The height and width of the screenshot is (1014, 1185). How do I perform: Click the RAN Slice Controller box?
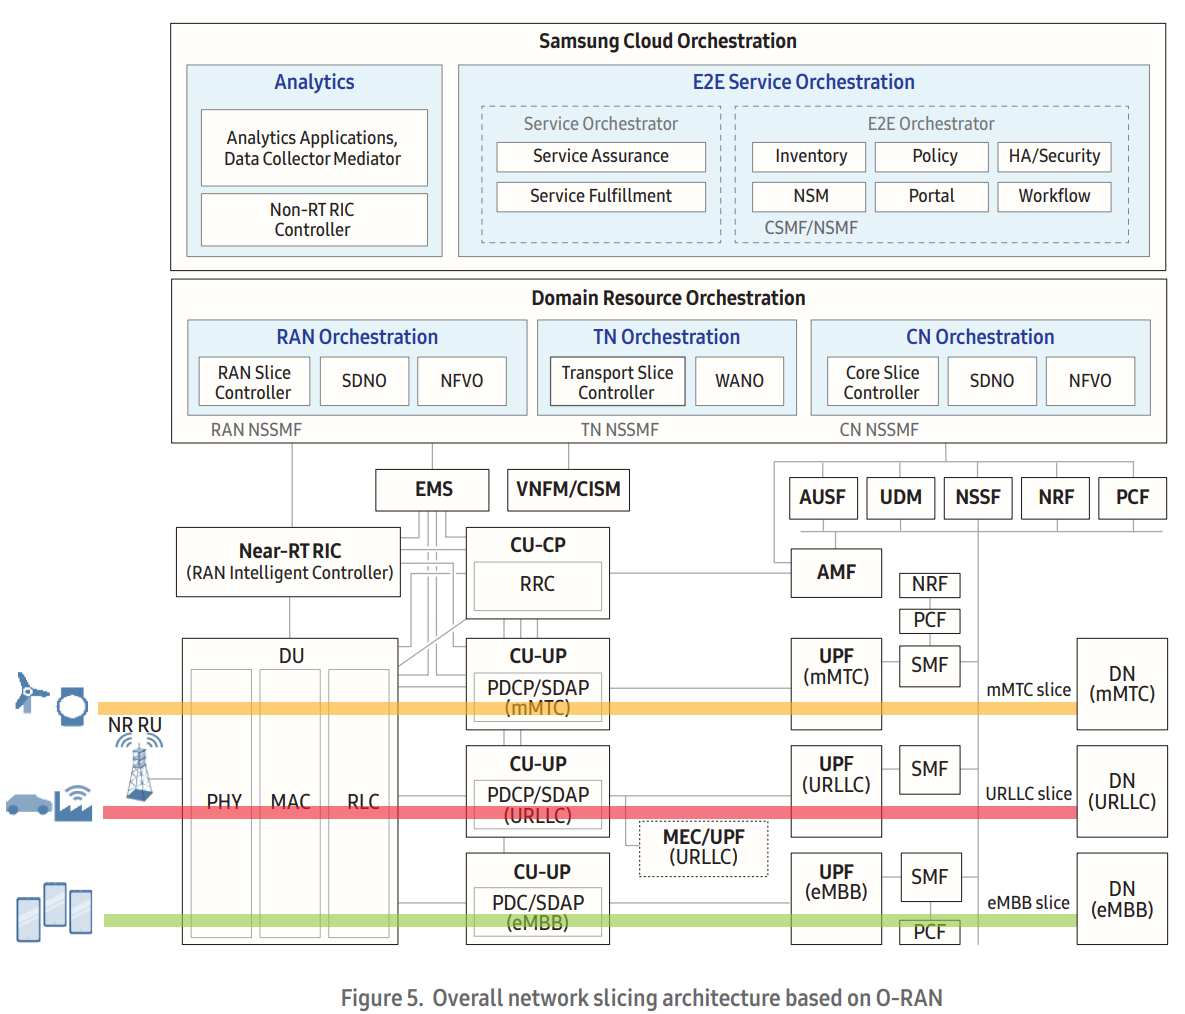pyautogui.click(x=255, y=382)
